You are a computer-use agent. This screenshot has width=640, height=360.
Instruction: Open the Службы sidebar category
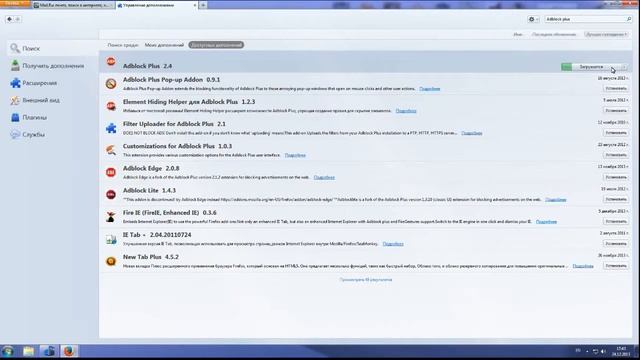[x=53, y=134]
